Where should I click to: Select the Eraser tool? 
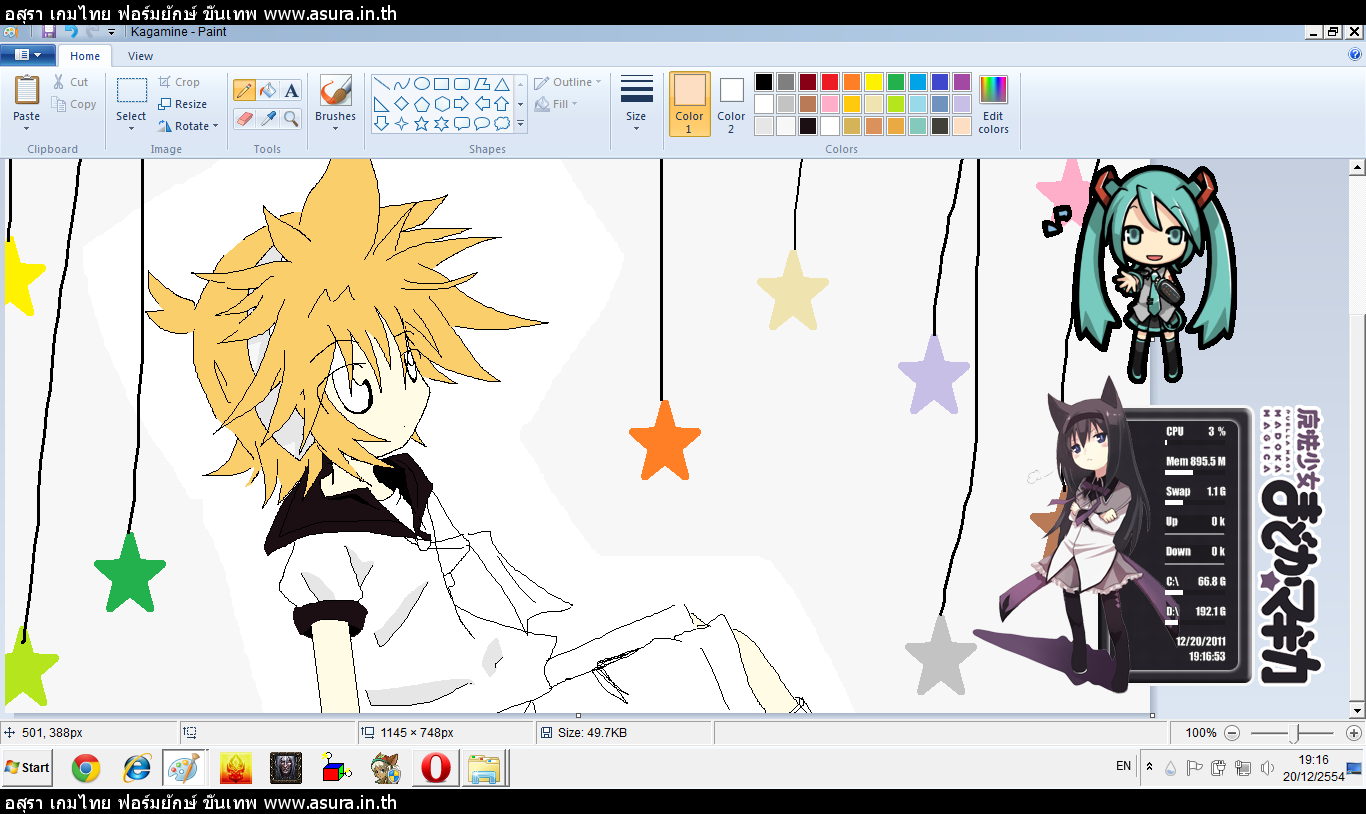pyautogui.click(x=244, y=118)
